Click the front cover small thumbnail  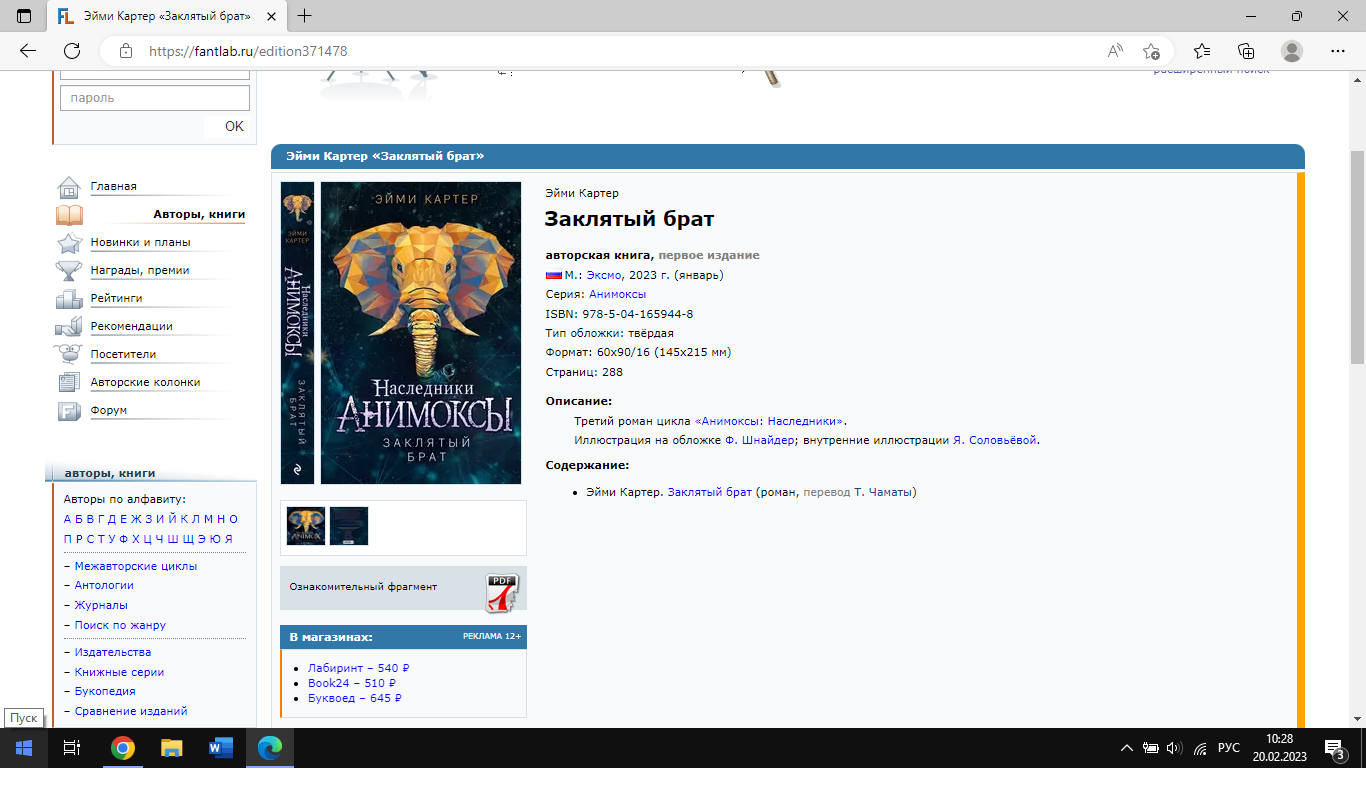click(306, 526)
